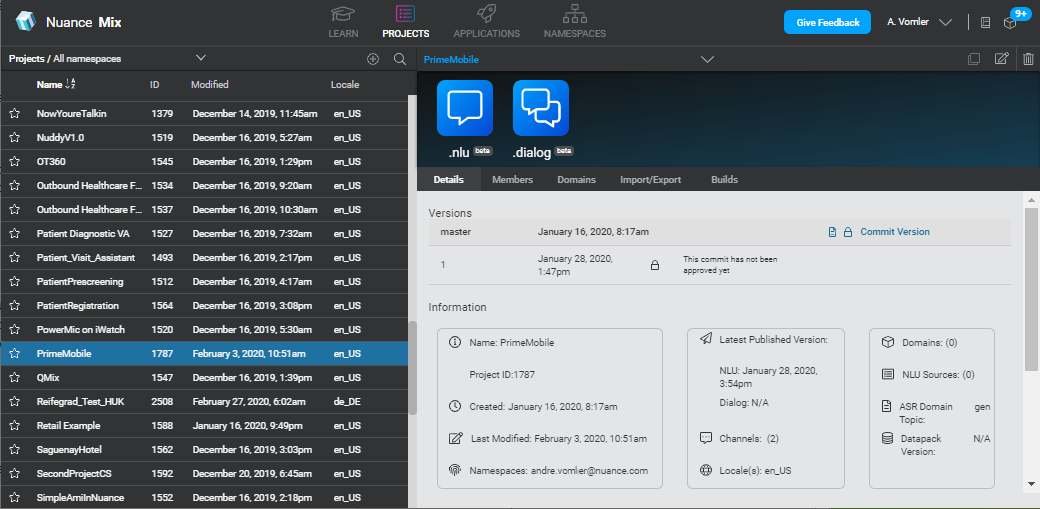Click the add new project plus icon
The image size is (1040, 509).
click(x=373, y=59)
